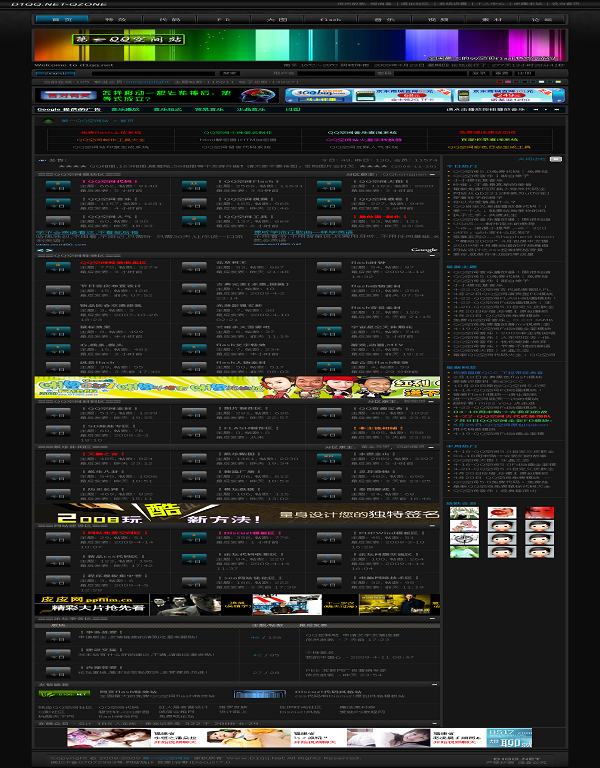
Task: Collapse the 娱乐休闲区 section
Action: (x=432, y=447)
